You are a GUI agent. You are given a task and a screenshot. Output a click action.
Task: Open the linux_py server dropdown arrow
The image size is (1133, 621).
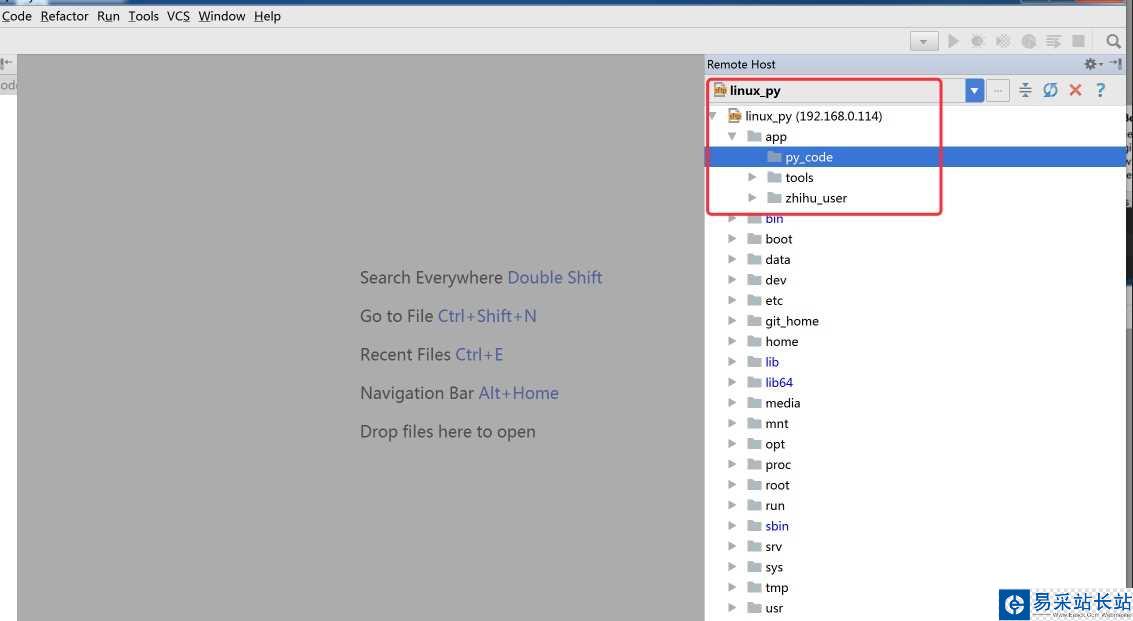(974, 90)
